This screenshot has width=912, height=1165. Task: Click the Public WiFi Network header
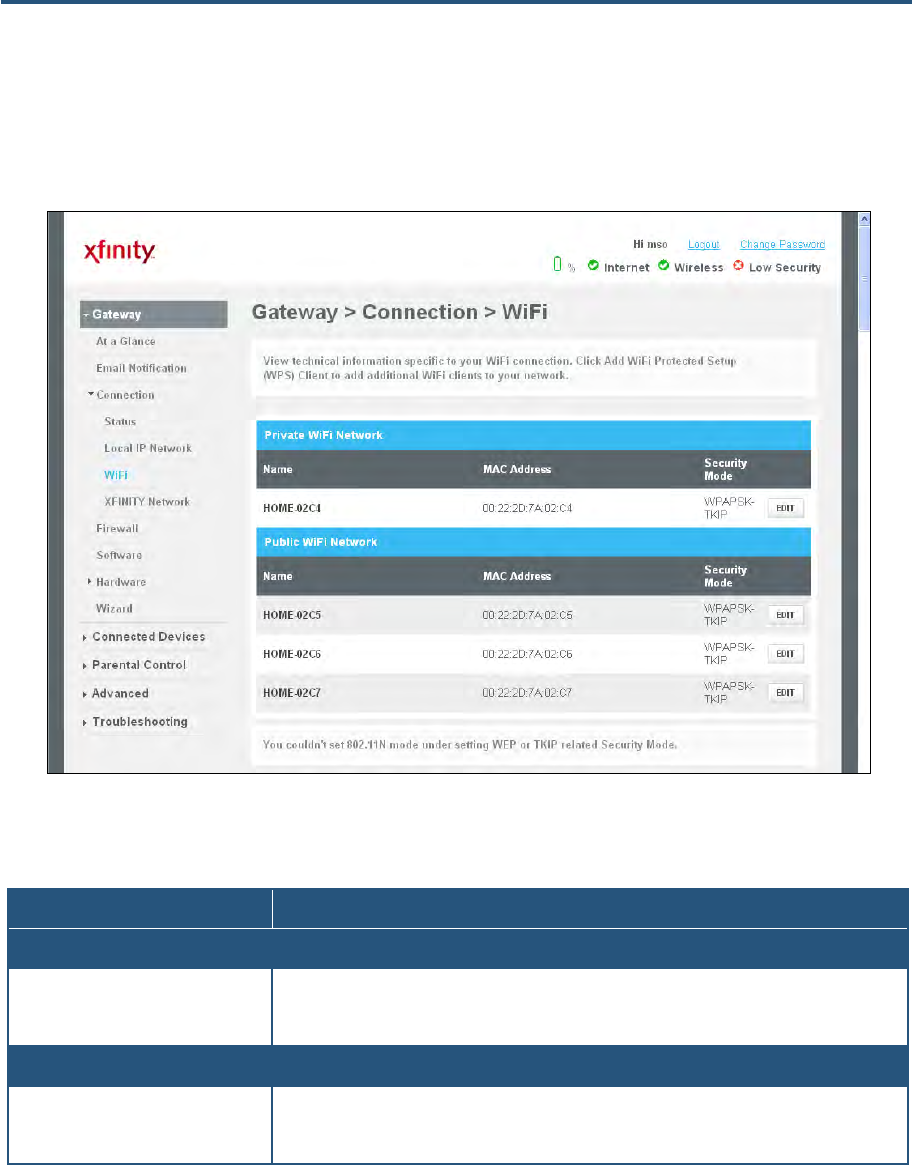tap(534, 542)
